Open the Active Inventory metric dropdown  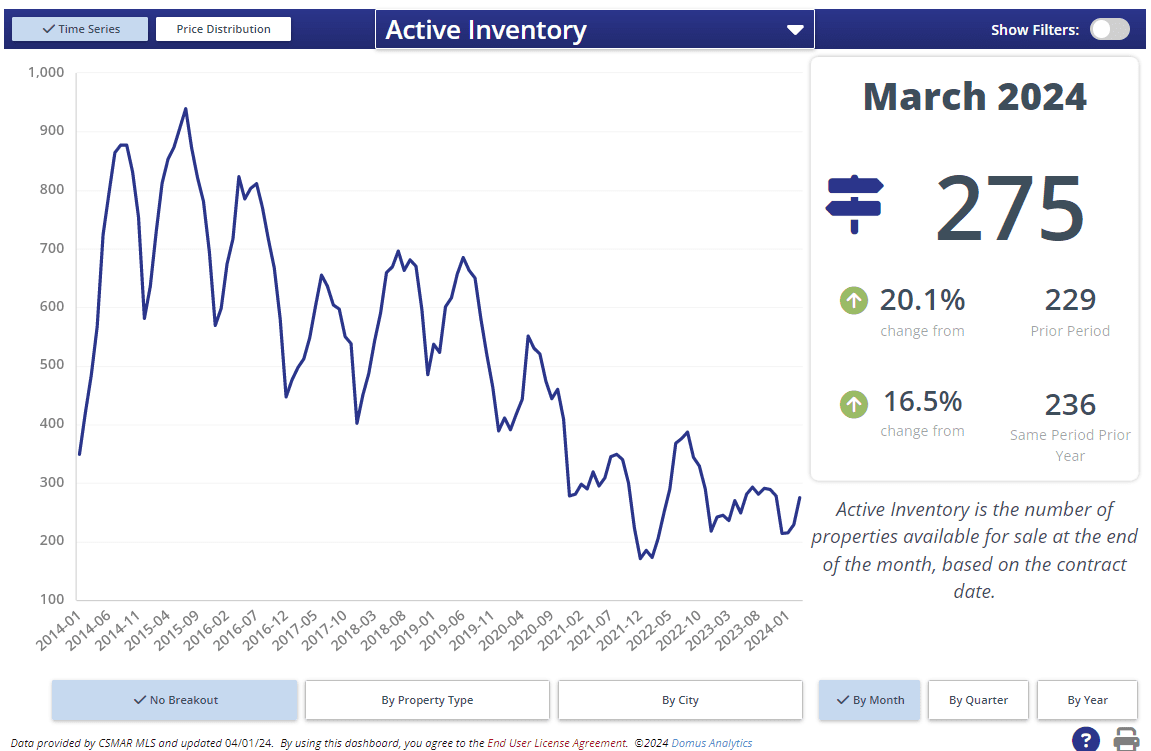pyautogui.click(x=594, y=30)
